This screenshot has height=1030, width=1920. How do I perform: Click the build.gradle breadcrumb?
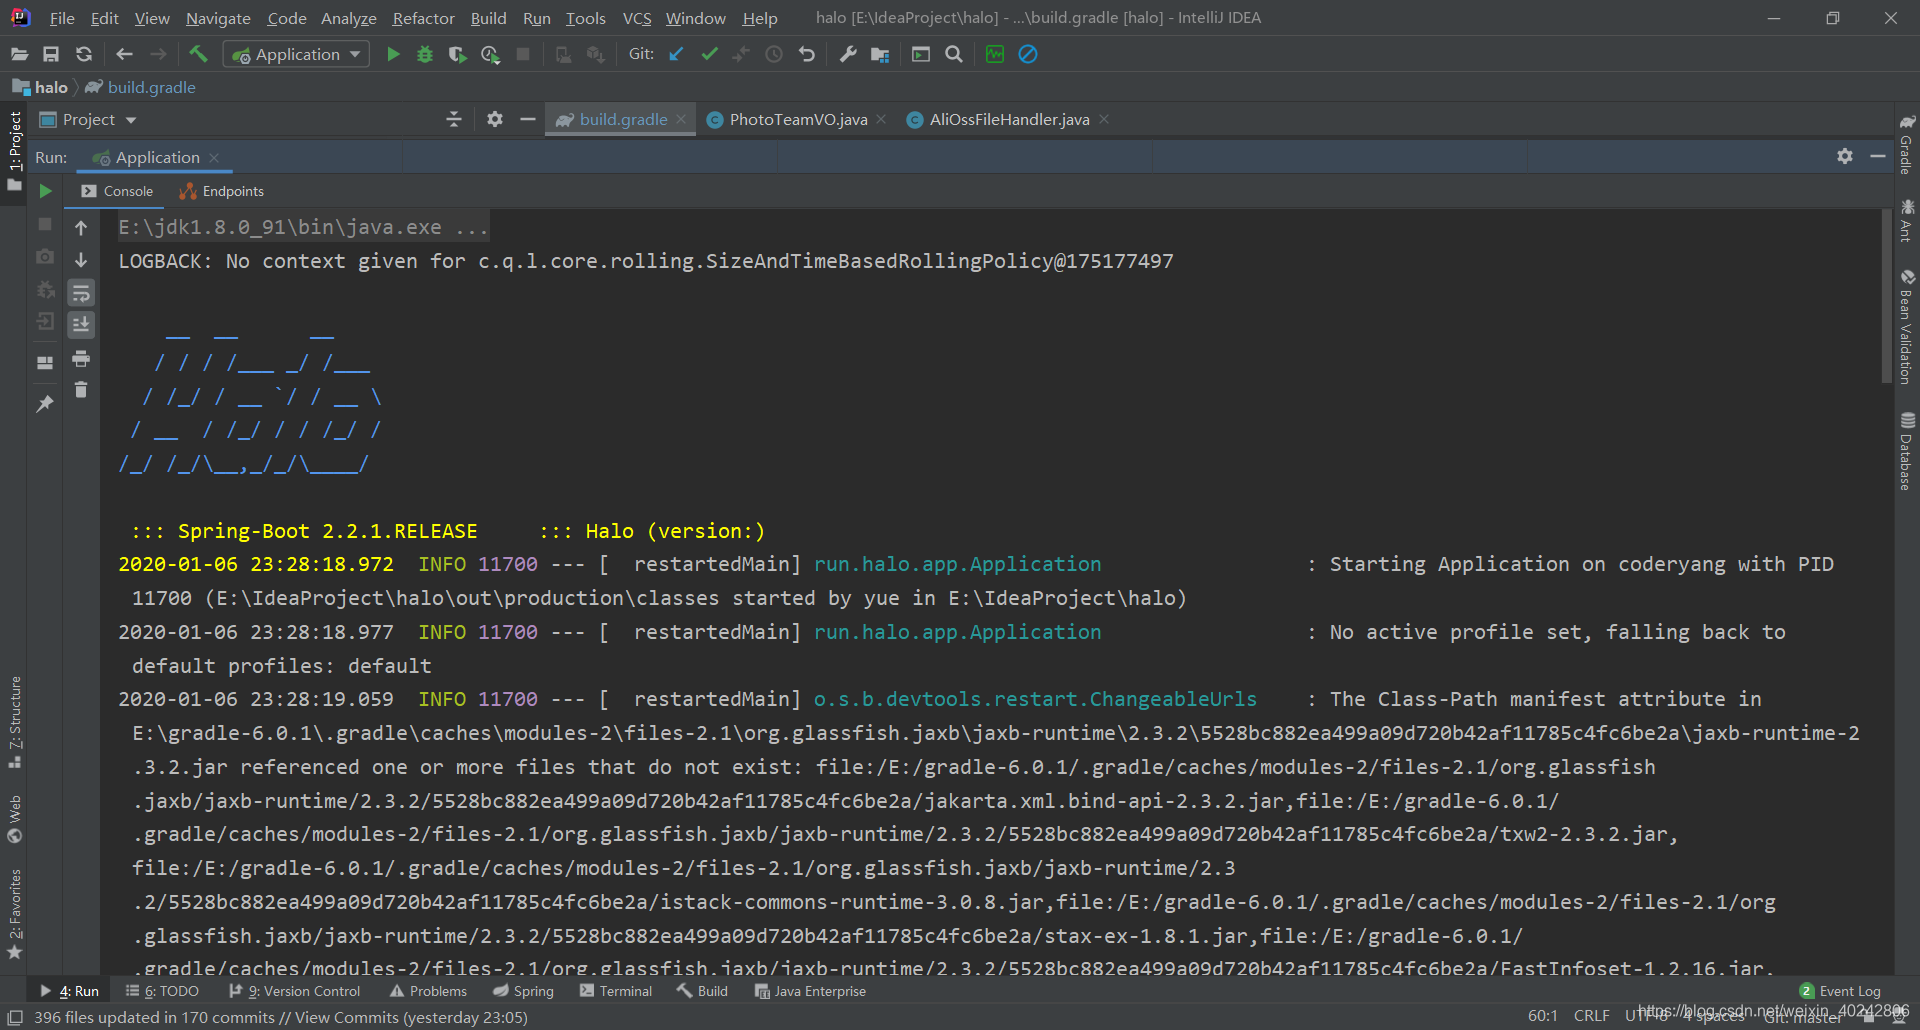click(x=141, y=87)
